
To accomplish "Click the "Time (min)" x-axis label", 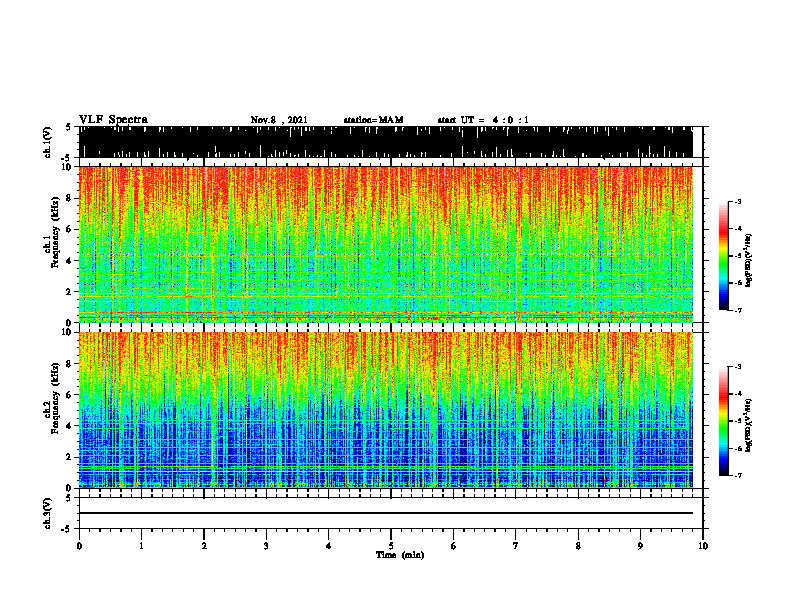I will click(400, 555).
